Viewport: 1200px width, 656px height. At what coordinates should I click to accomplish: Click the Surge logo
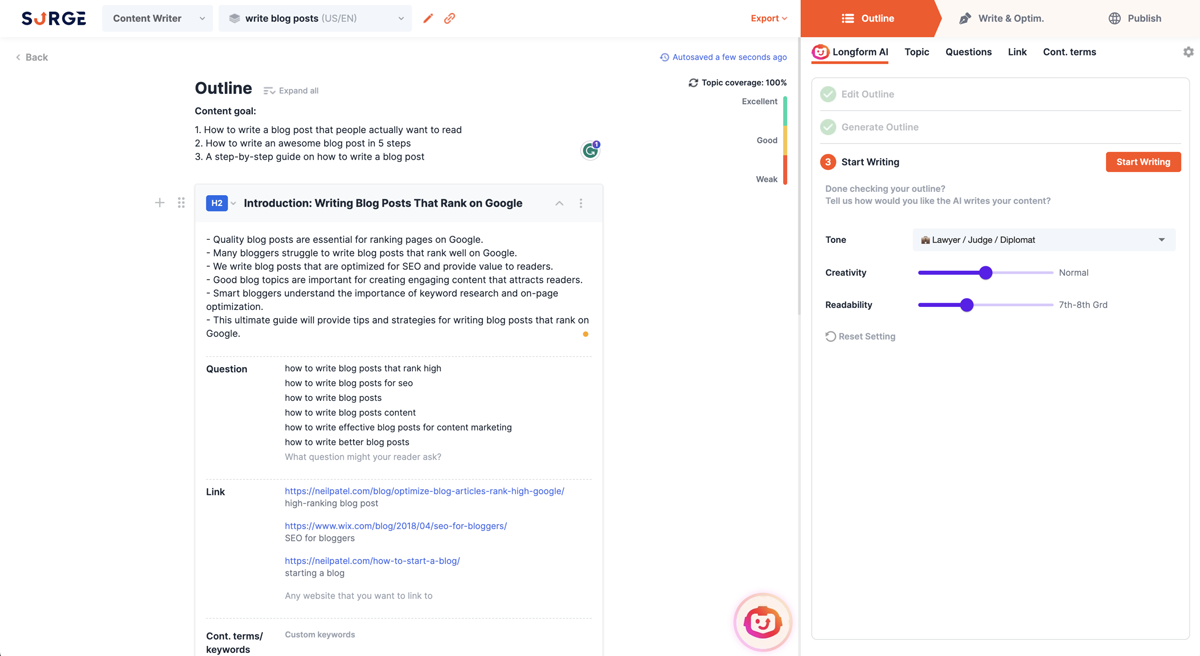(x=54, y=18)
